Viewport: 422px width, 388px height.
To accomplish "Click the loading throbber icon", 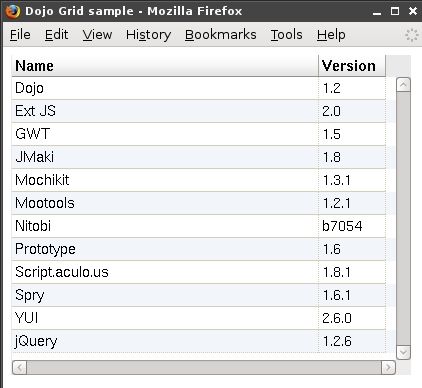I will [412, 35].
